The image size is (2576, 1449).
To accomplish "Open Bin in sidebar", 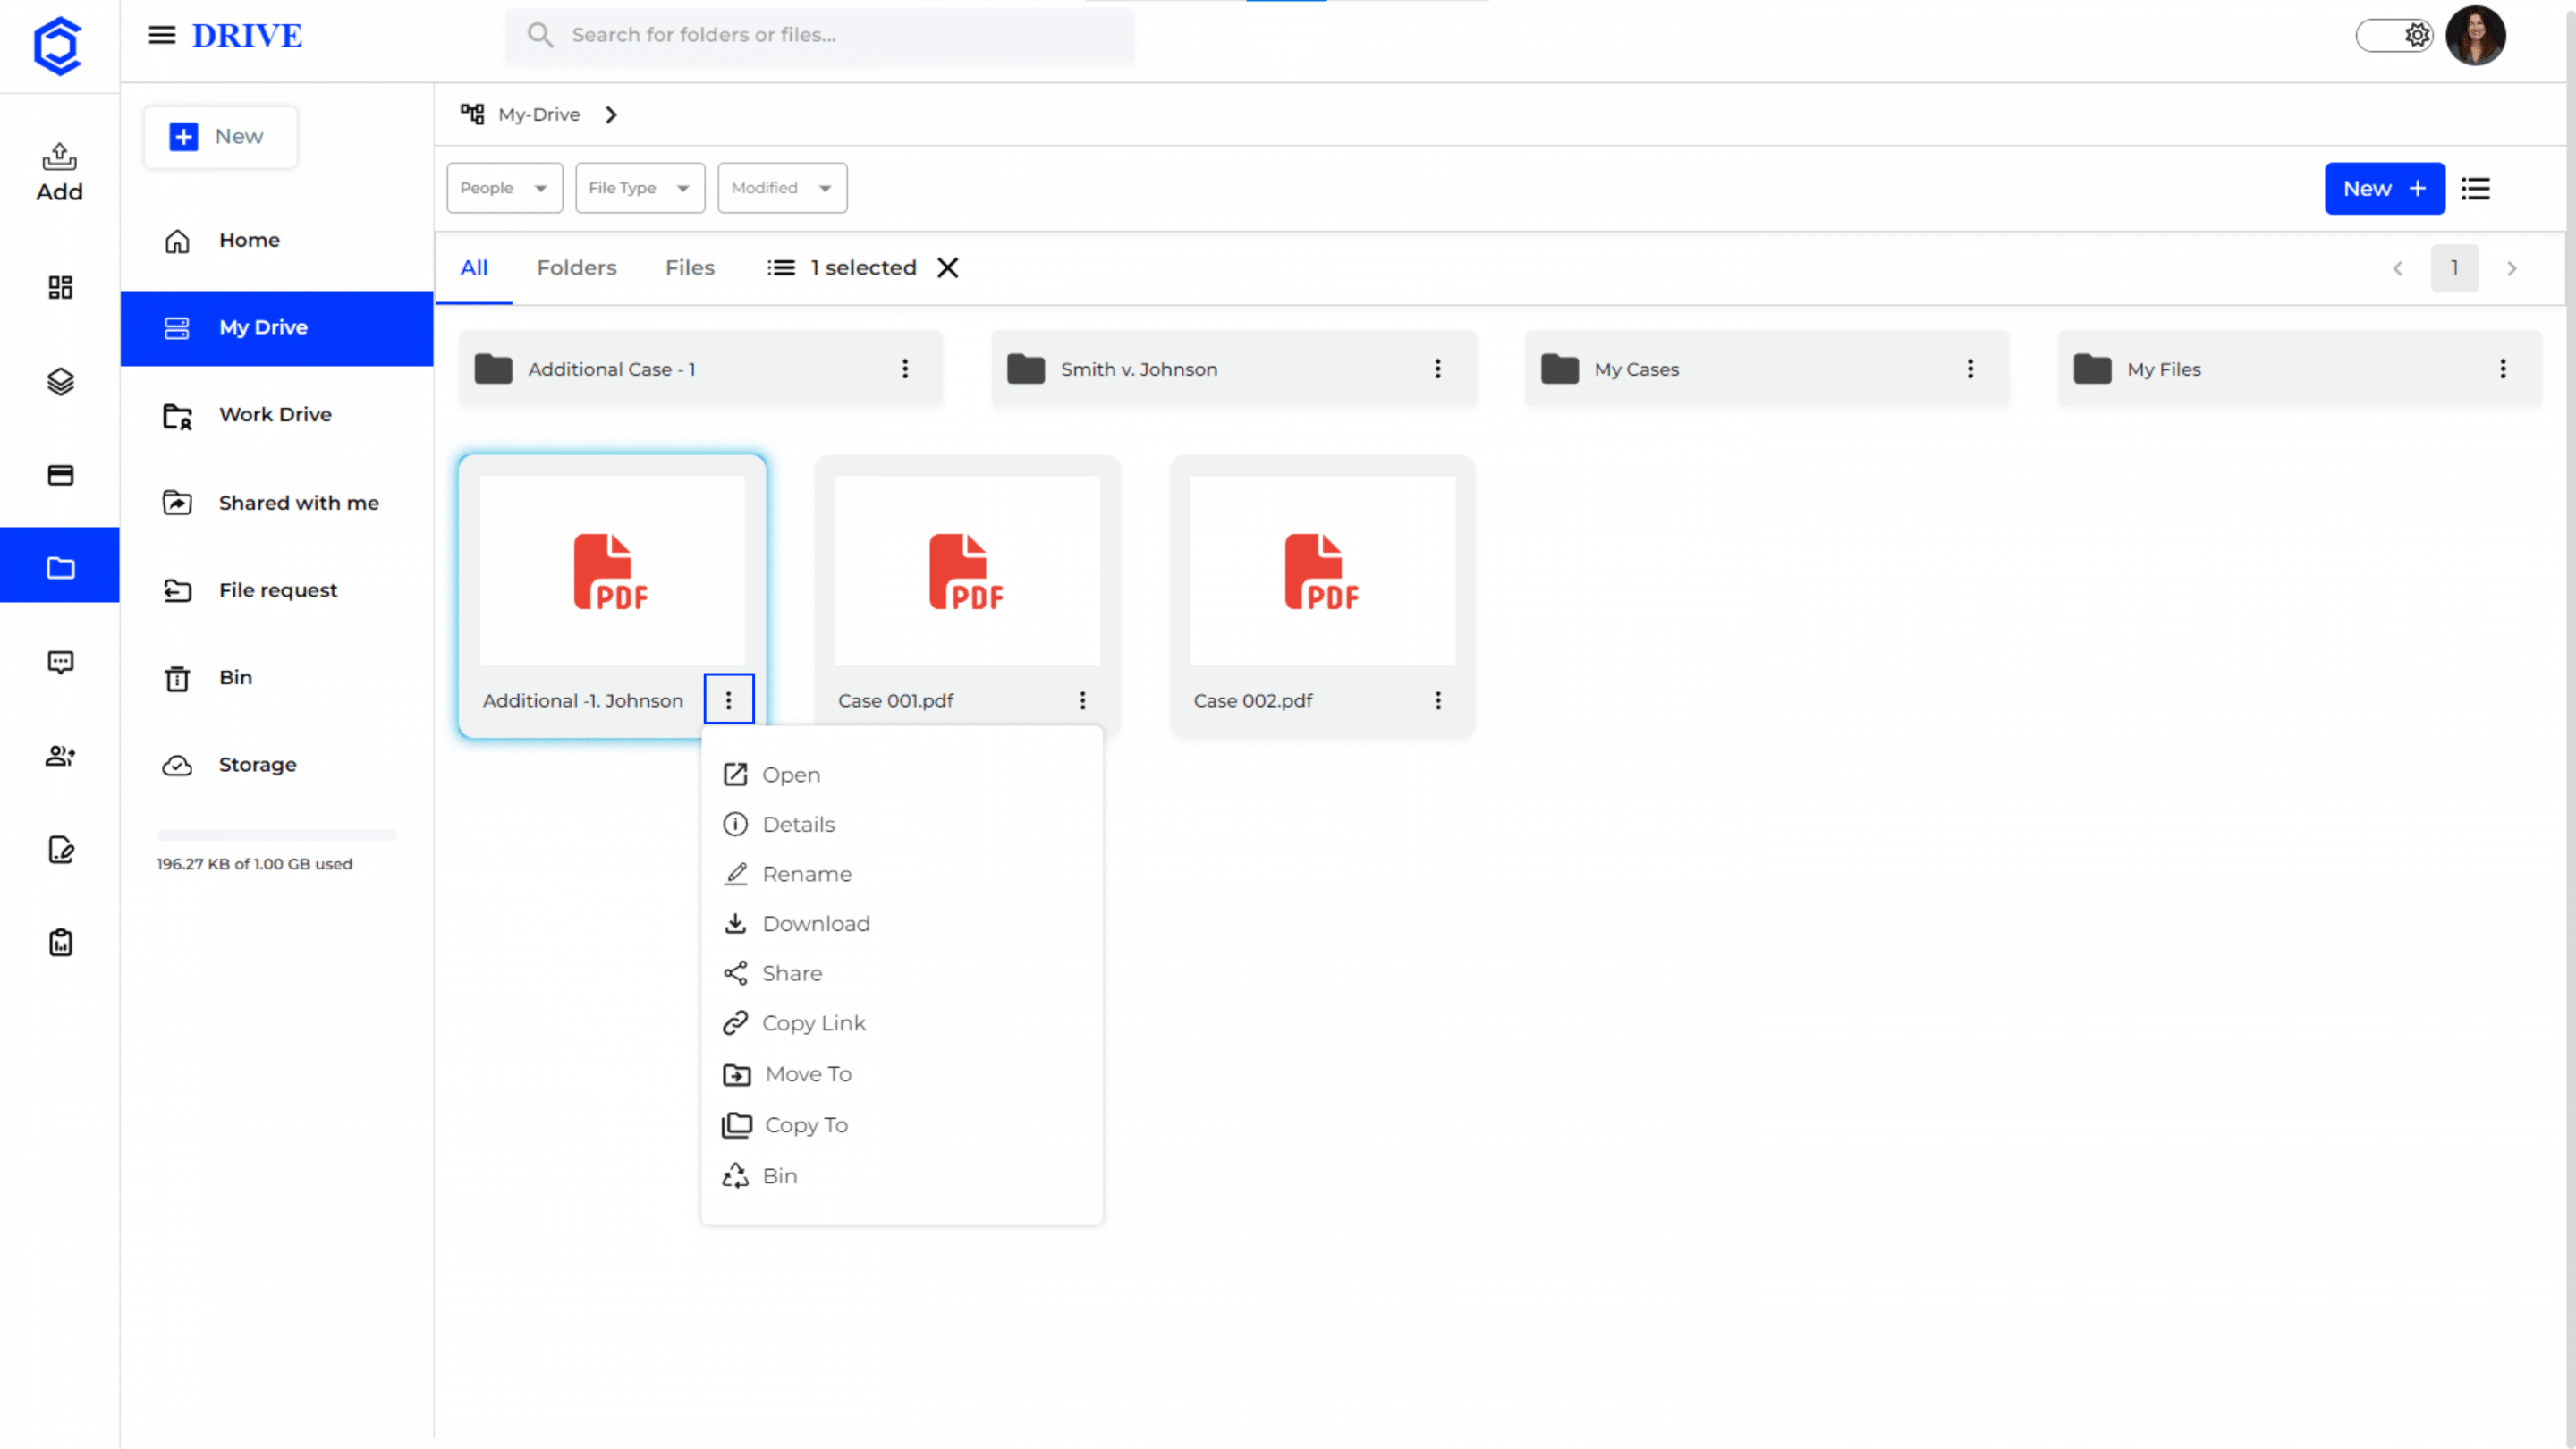I will (277, 678).
